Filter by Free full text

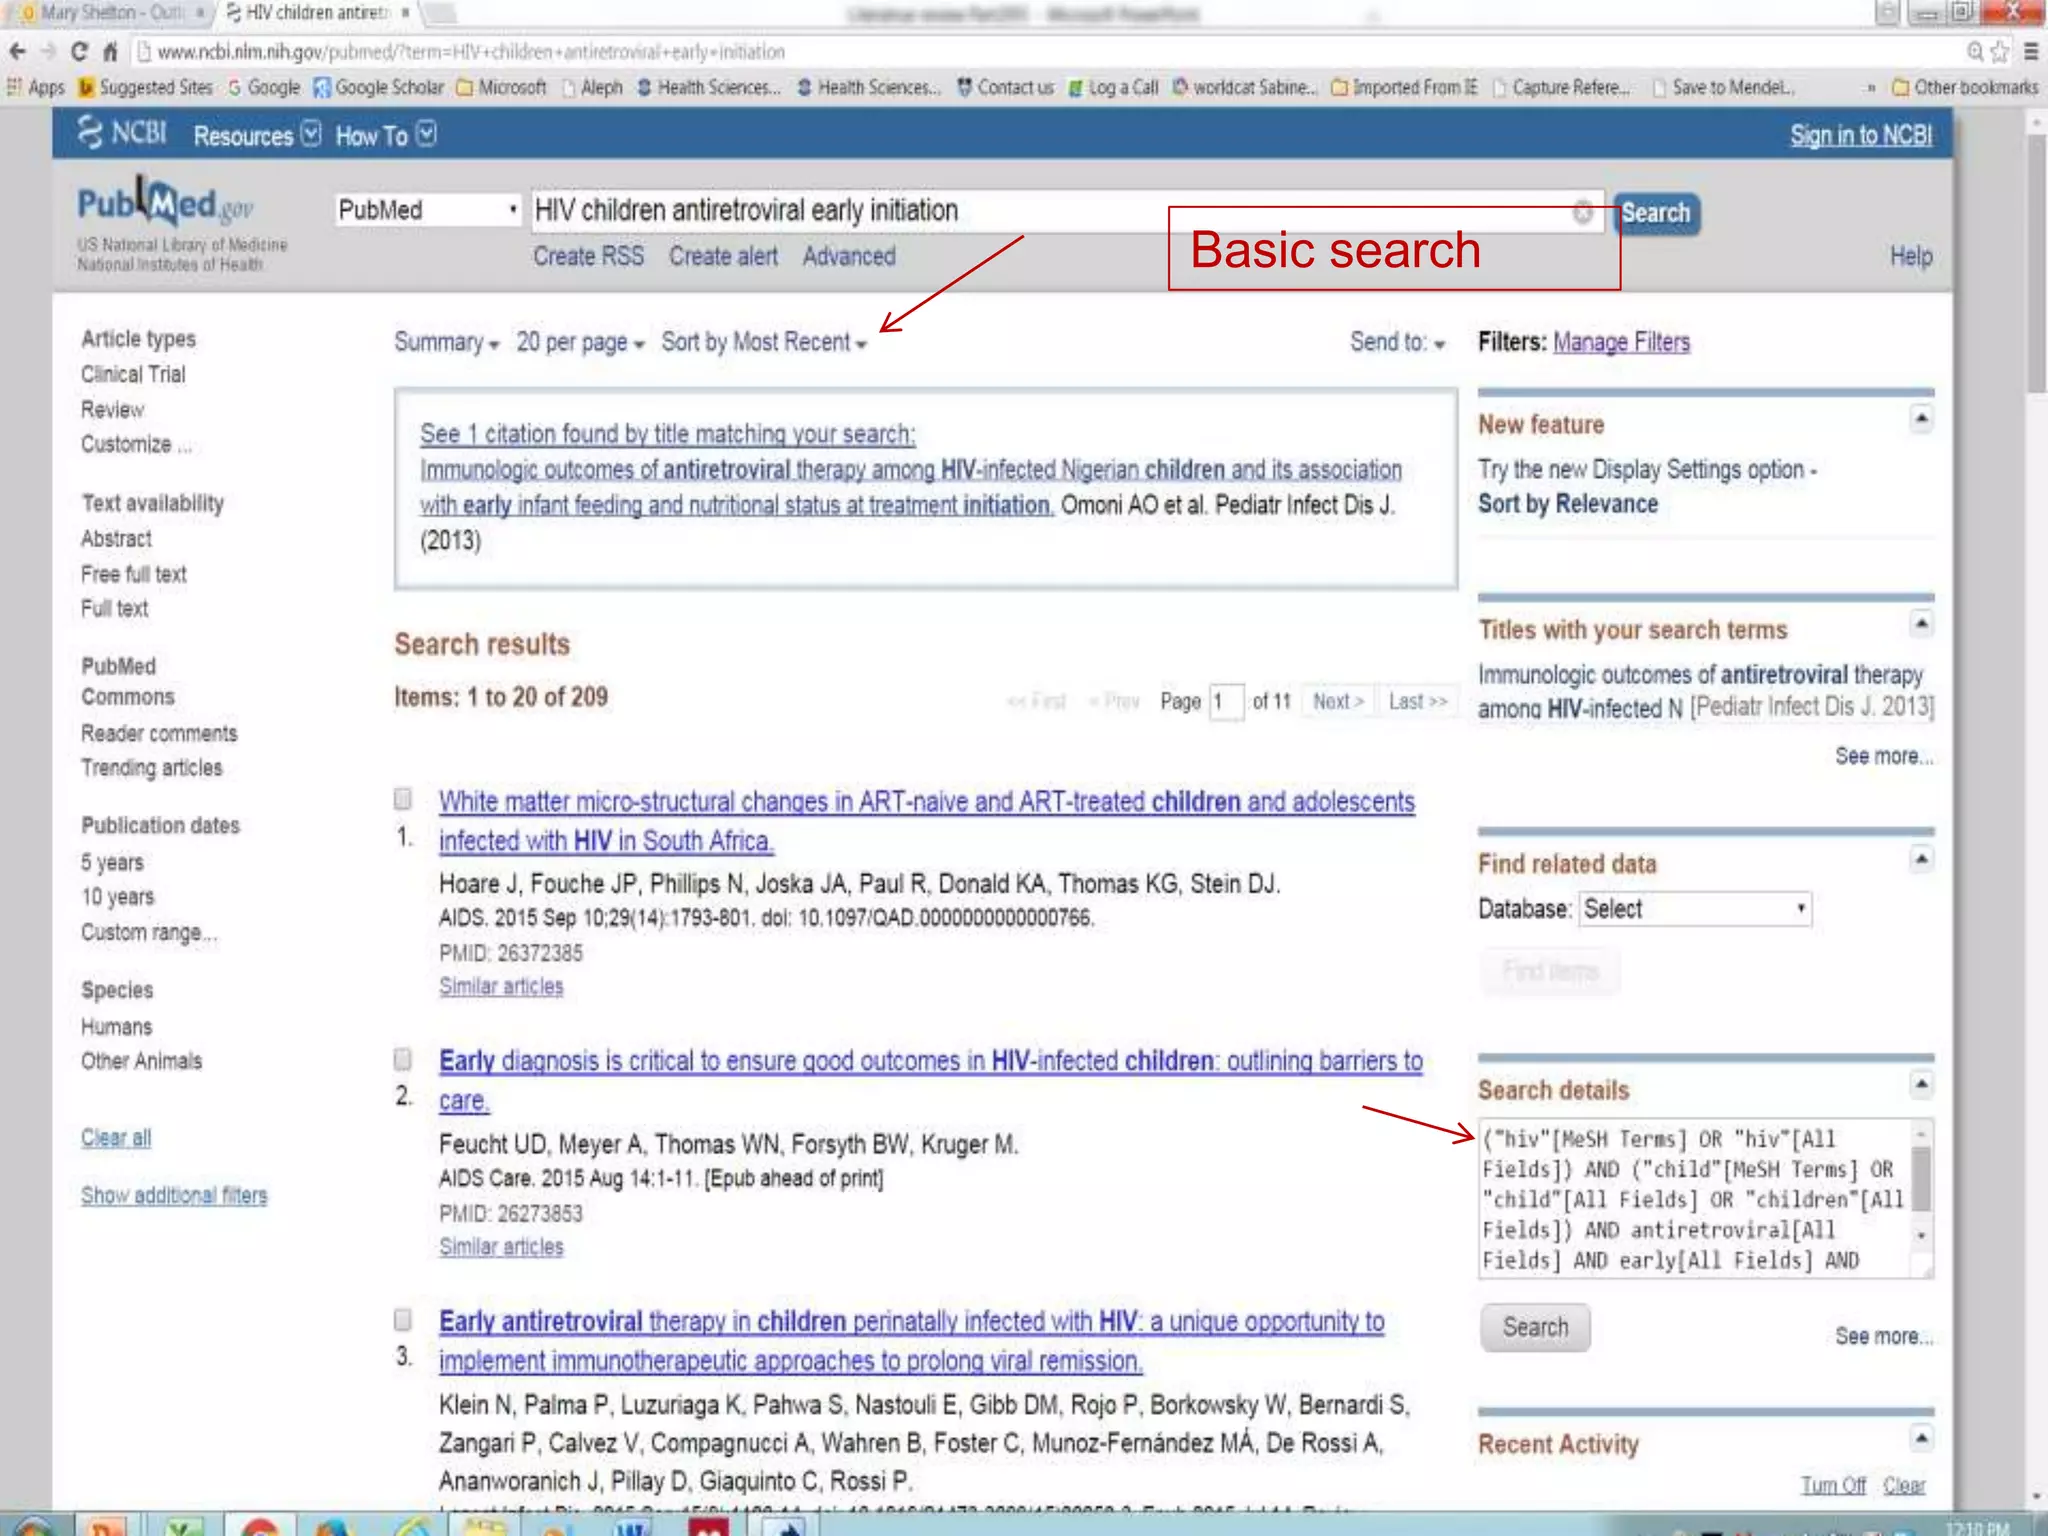click(x=134, y=574)
